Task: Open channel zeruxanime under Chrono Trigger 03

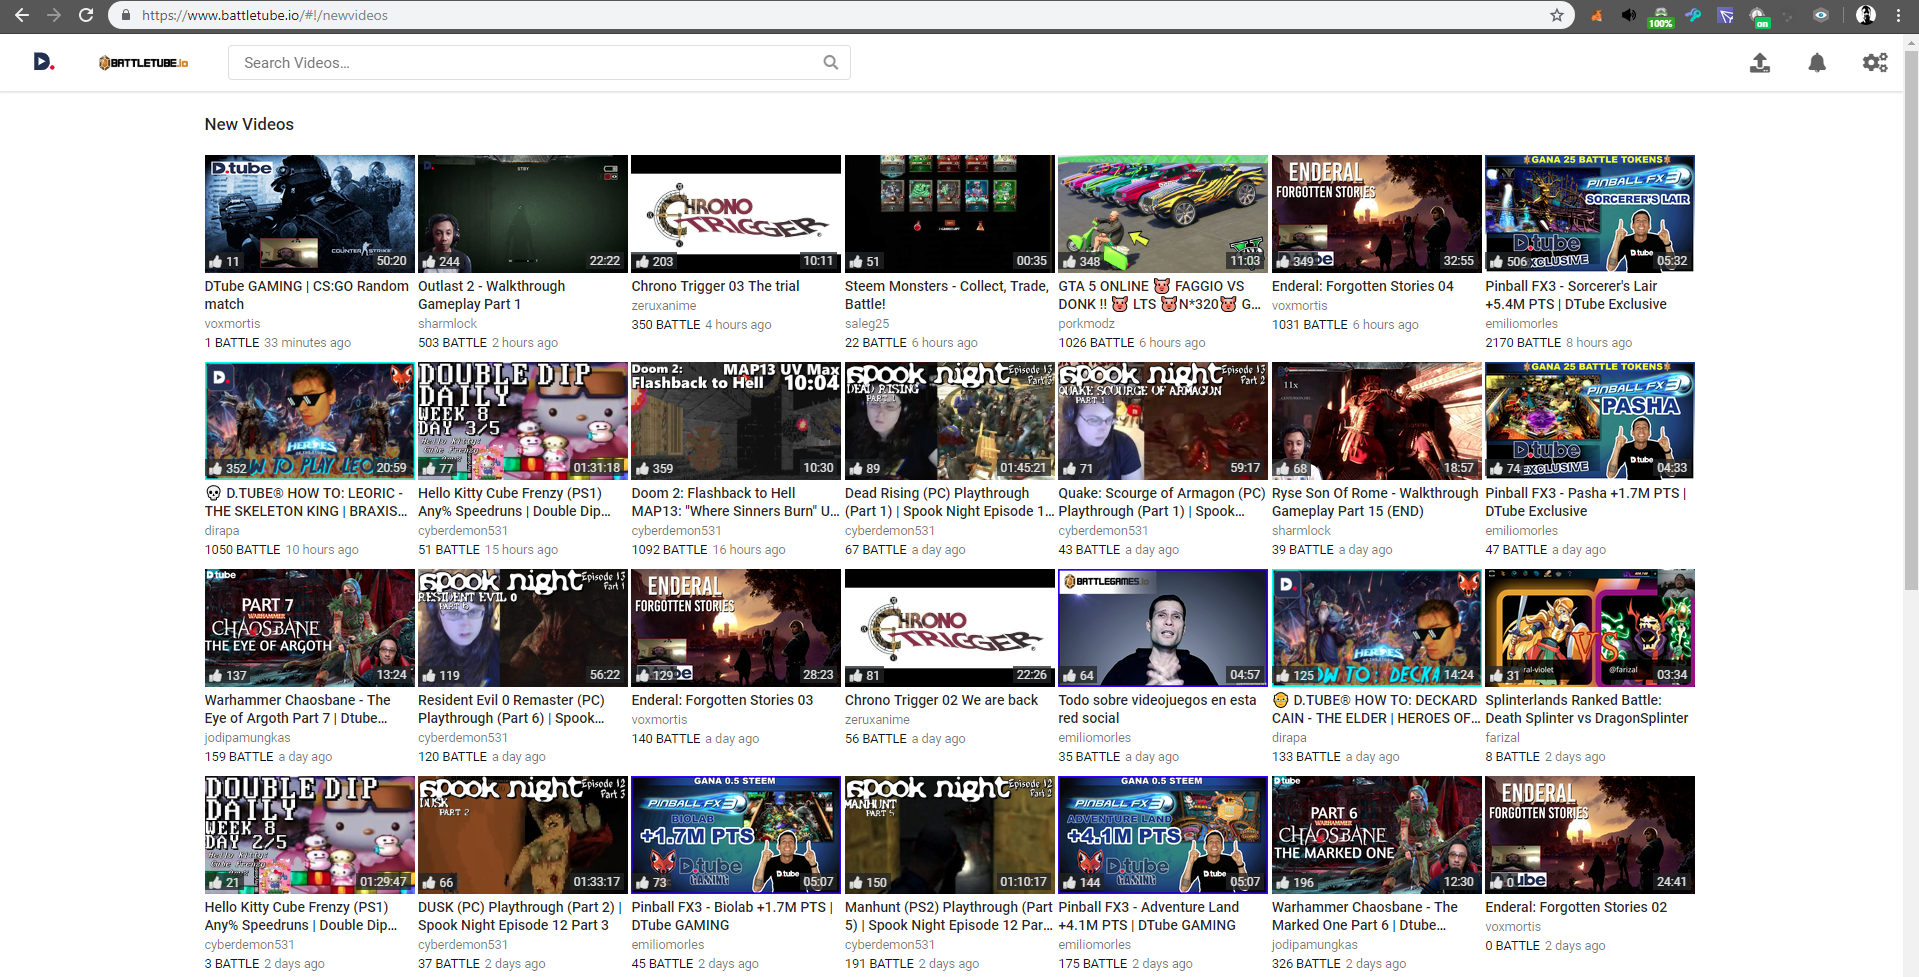Action: [x=664, y=306]
